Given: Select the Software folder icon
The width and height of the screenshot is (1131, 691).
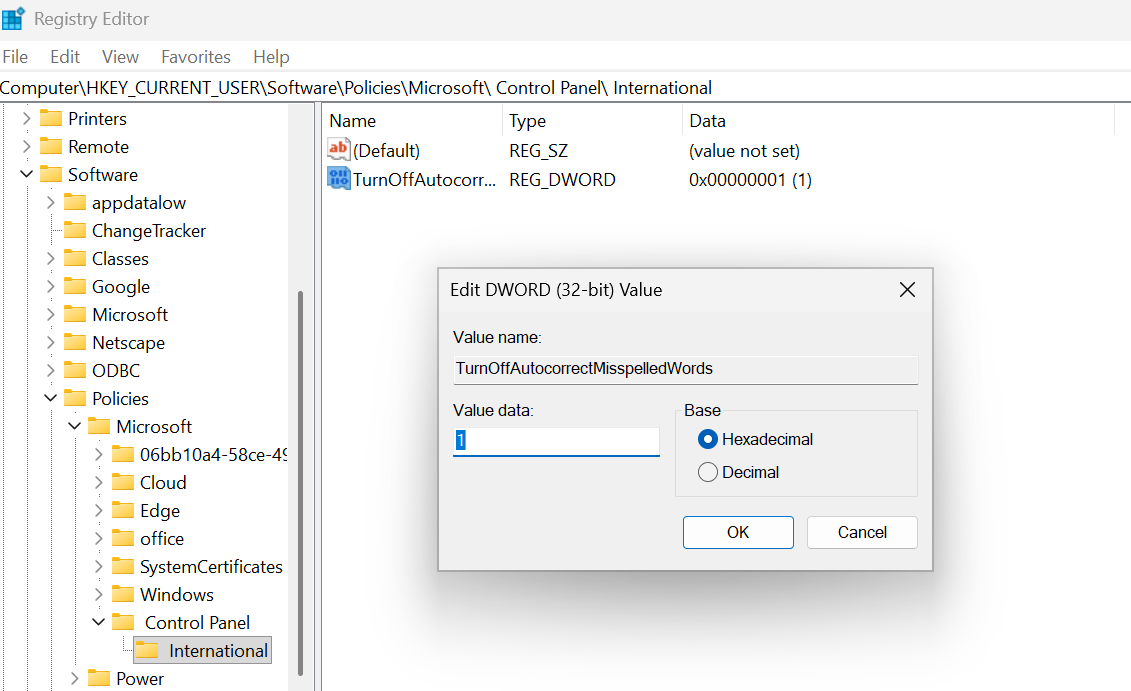Looking at the screenshot, I should click(x=50, y=174).
